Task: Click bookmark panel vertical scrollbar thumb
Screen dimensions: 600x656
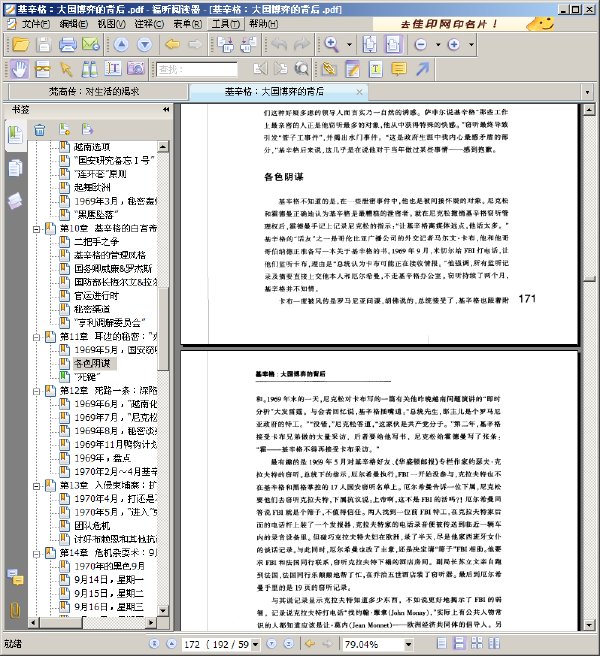Action: (x=163, y=329)
